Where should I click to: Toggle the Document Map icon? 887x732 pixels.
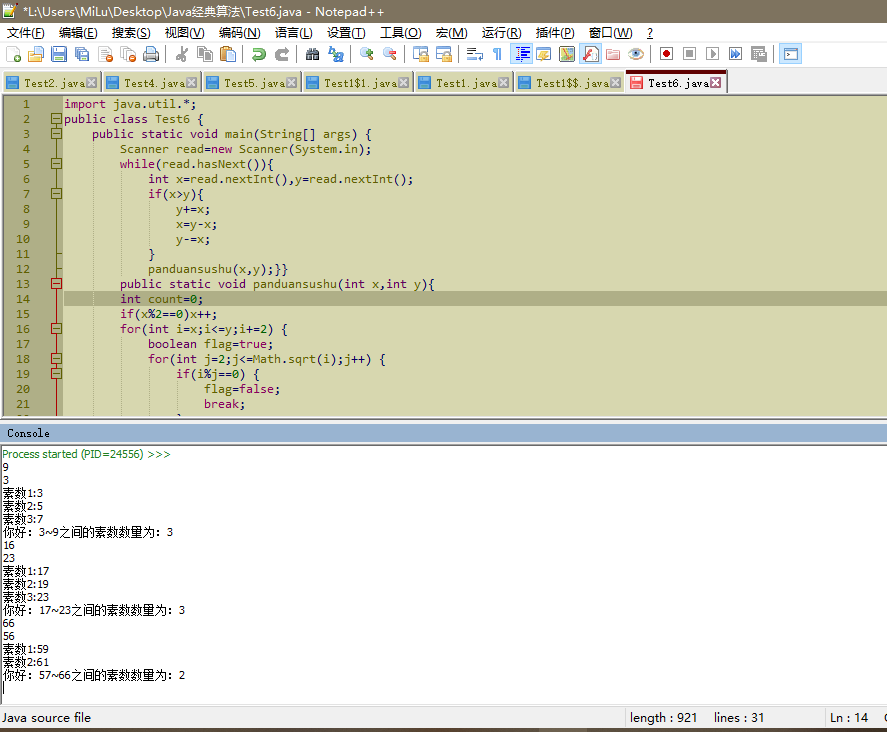567,54
